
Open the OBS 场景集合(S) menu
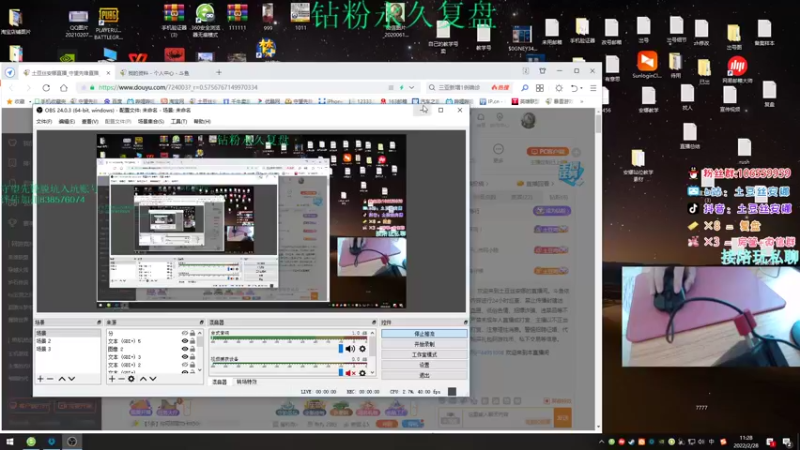click(x=151, y=121)
